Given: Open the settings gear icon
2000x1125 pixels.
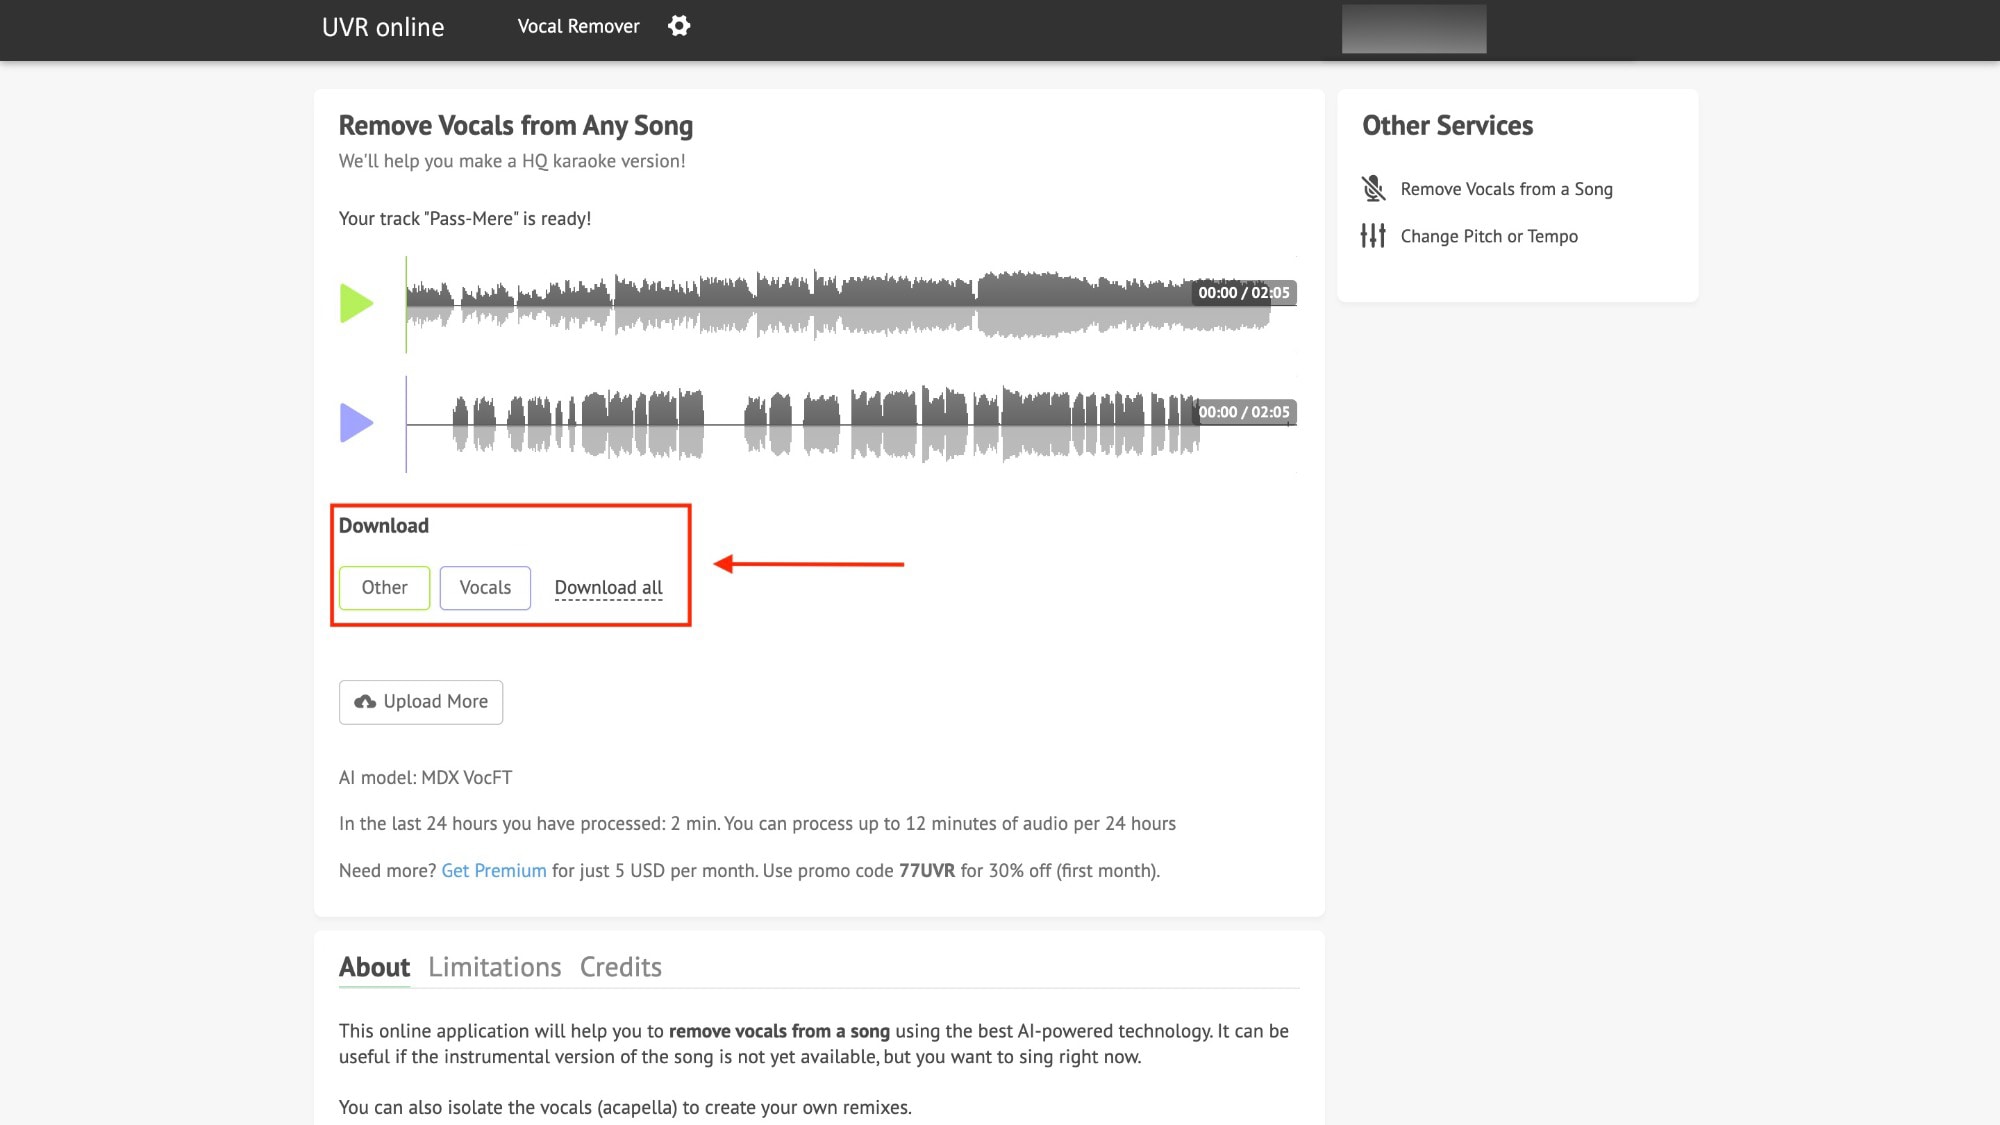Looking at the screenshot, I should point(679,26).
